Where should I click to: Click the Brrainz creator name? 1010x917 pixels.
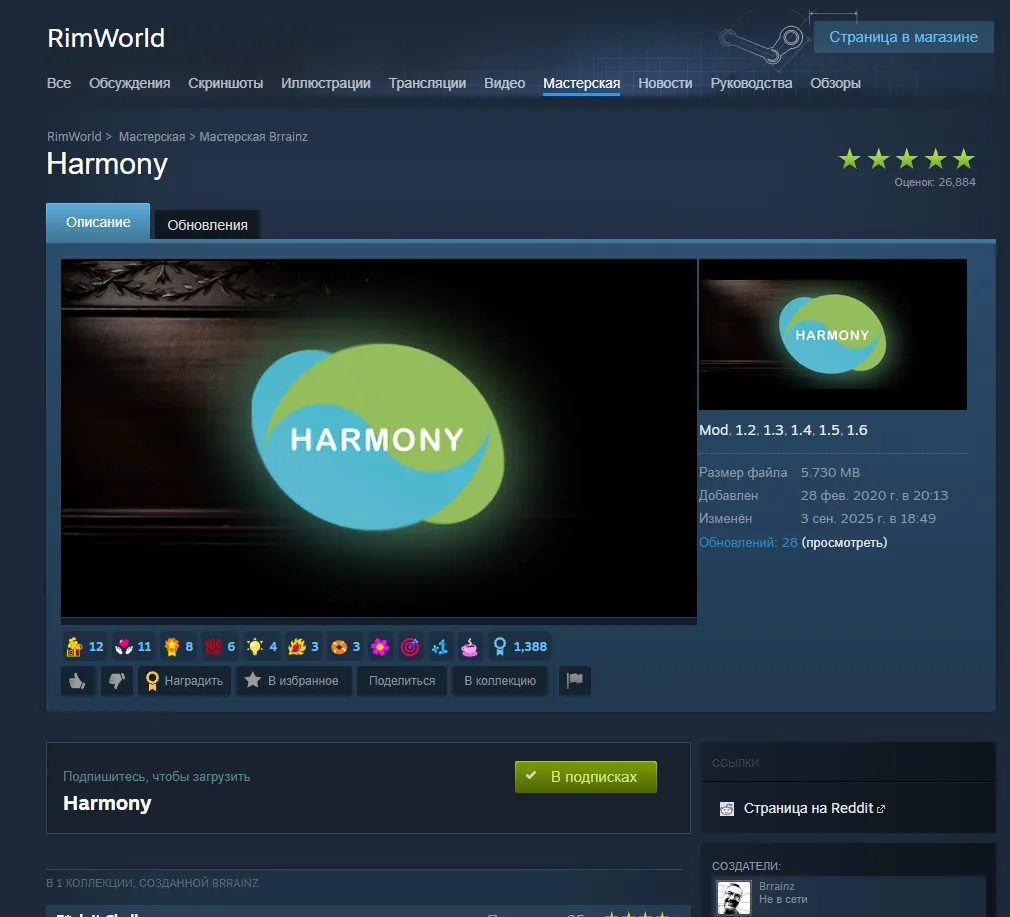[776, 886]
